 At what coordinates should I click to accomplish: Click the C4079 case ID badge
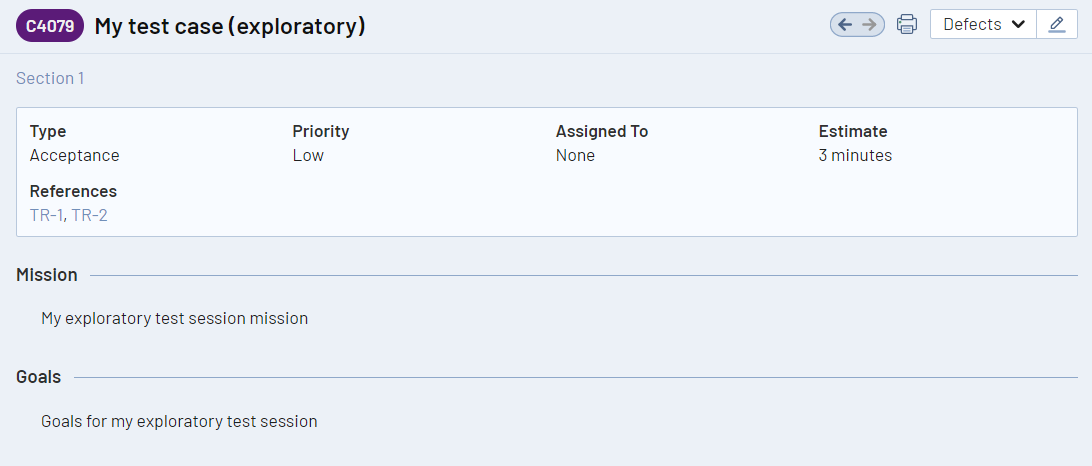(50, 27)
